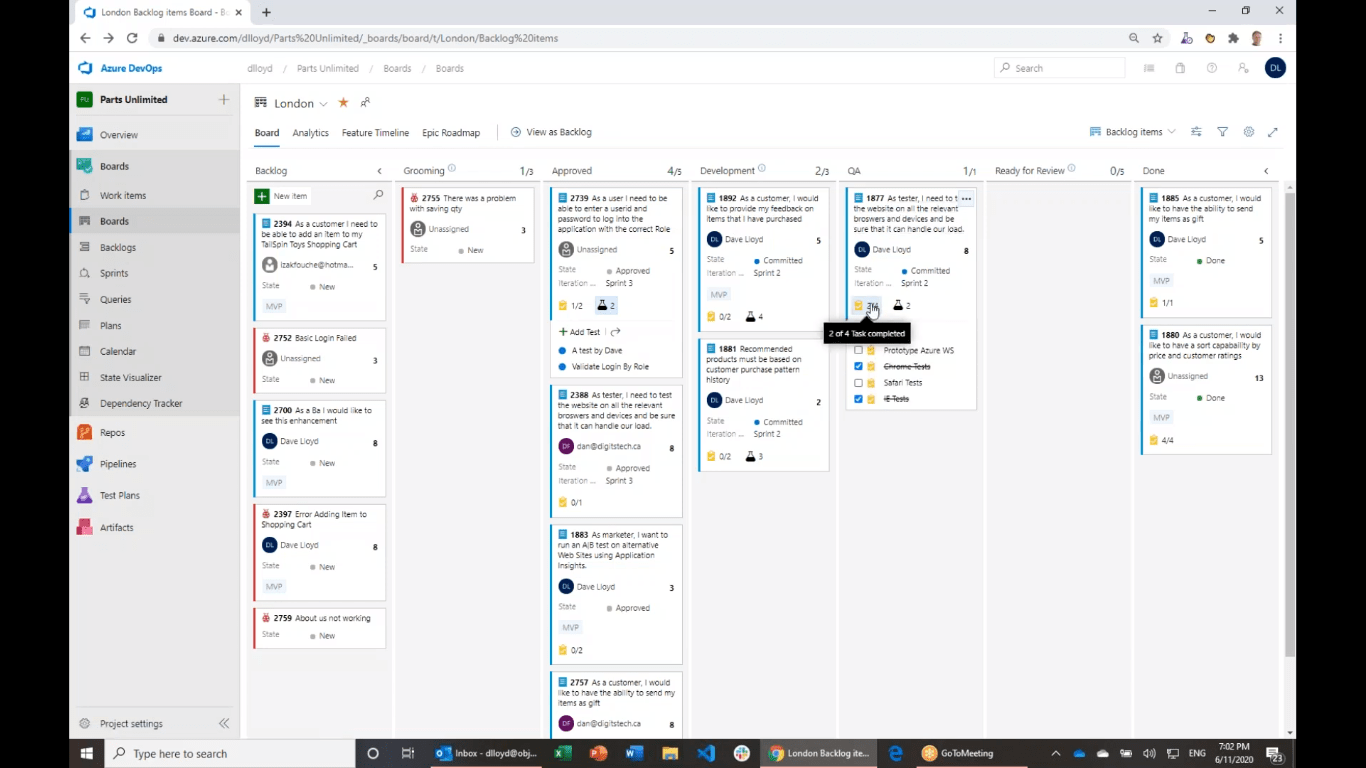Open Overview in the sidebar
1366x768 pixels.
coord(118,135)
